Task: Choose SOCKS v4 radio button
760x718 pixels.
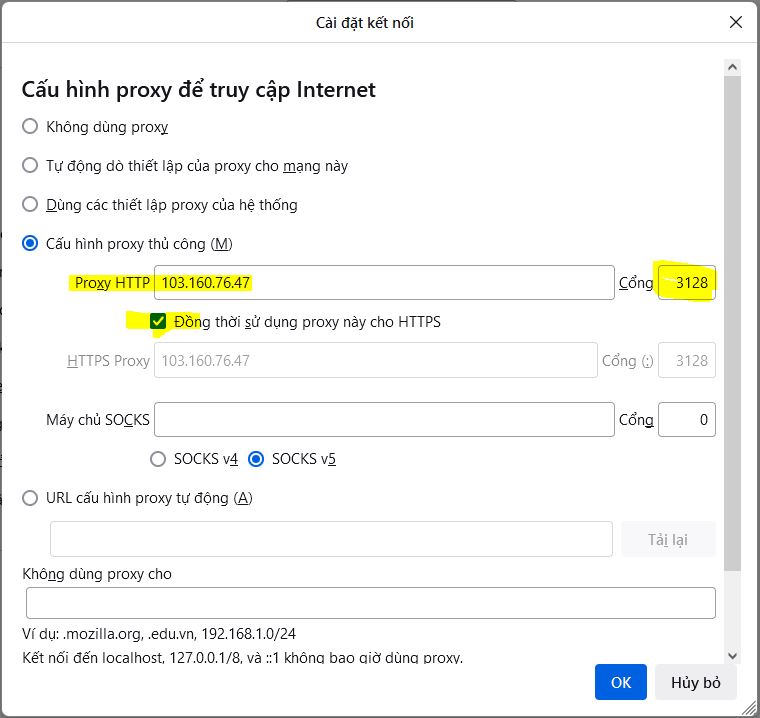Action: point(158,460)
